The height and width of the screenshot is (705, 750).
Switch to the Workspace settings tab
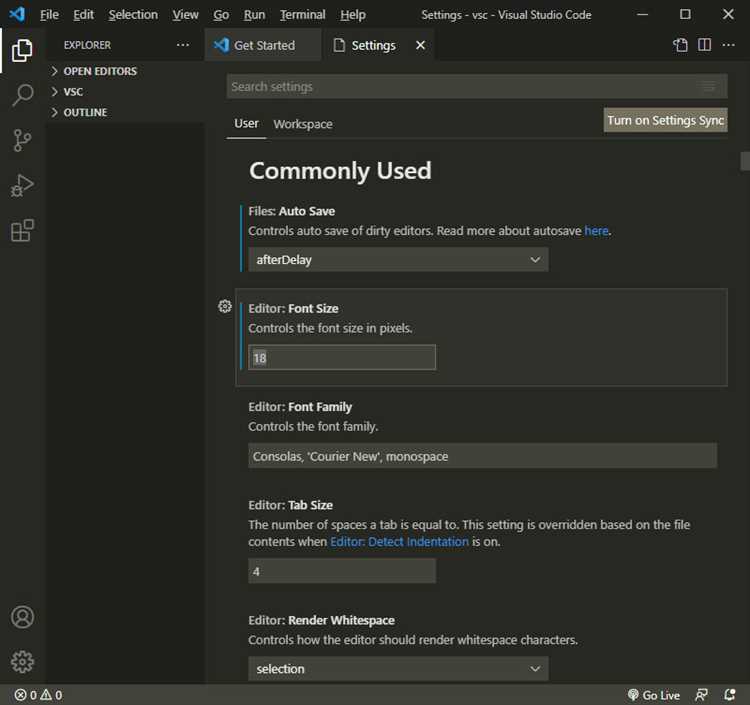pos(303,124)
